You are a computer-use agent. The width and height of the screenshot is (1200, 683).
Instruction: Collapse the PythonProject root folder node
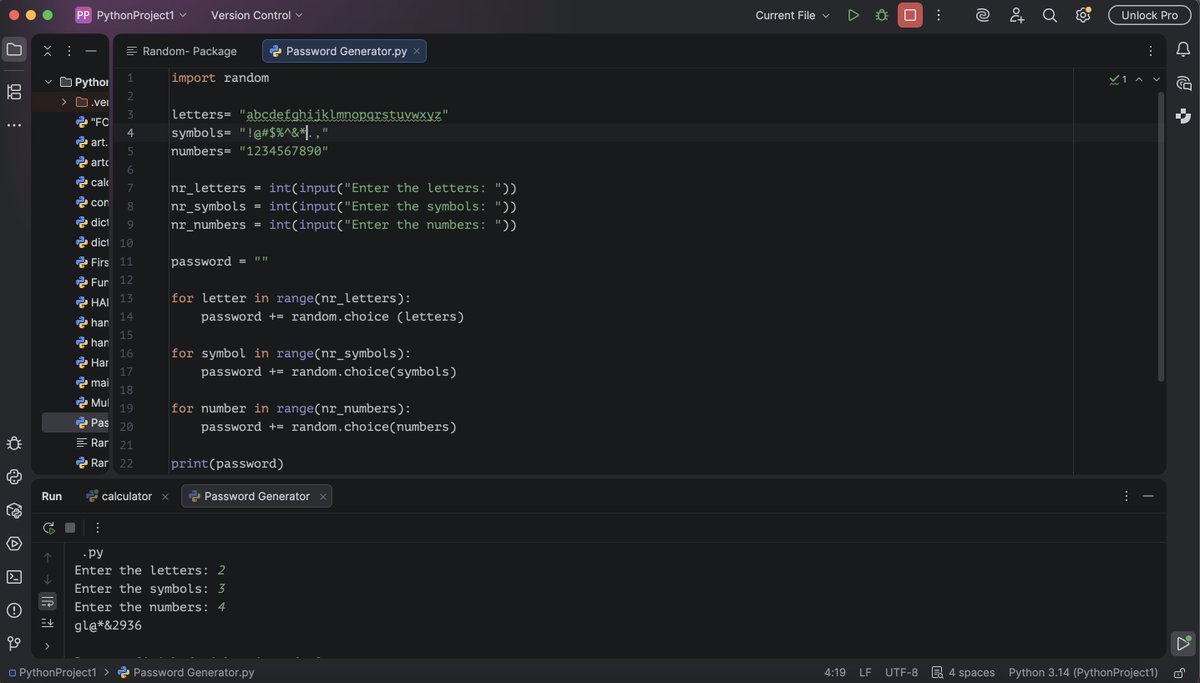coord(47,82)
